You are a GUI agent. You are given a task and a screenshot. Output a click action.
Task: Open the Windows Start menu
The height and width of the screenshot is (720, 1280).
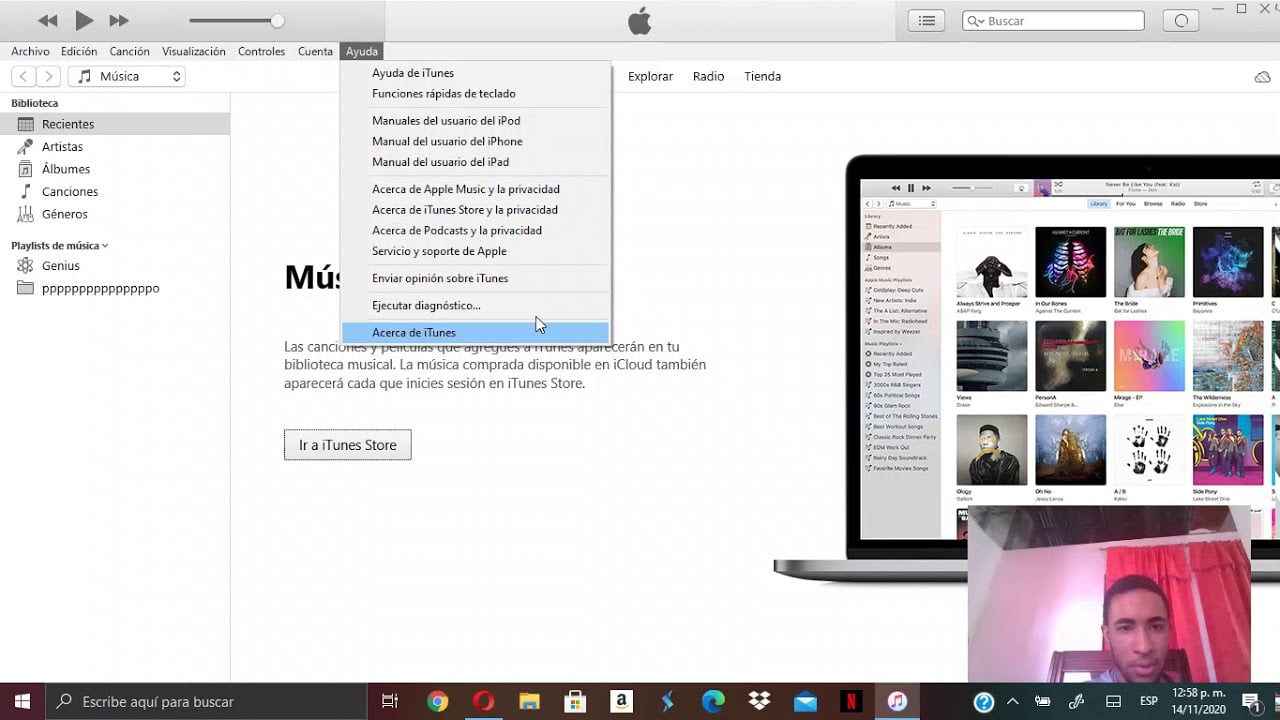[22, 701]
